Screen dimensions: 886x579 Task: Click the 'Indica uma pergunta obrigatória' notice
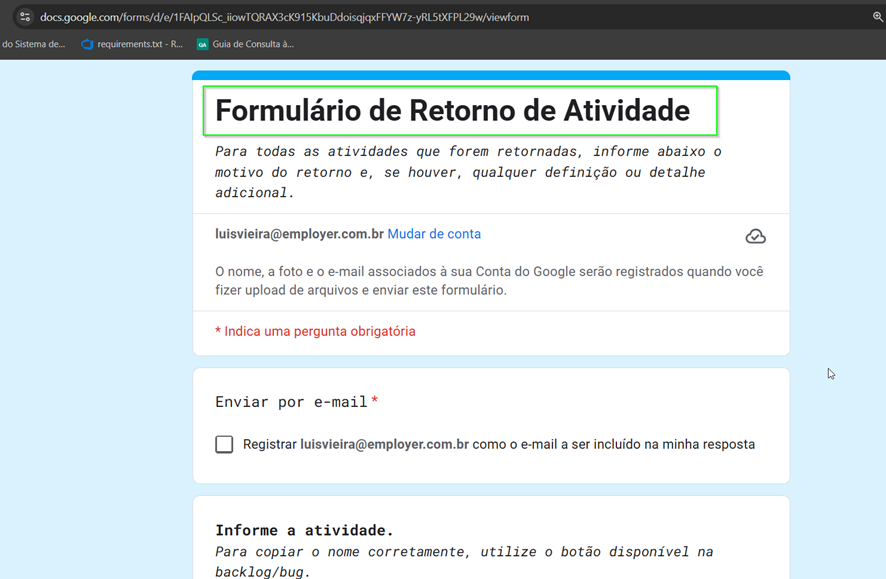315,332
